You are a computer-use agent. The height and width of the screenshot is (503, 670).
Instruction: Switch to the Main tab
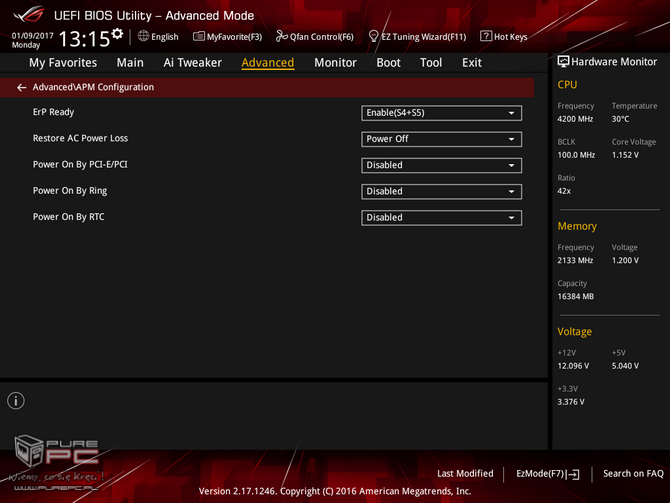(130, 63)
